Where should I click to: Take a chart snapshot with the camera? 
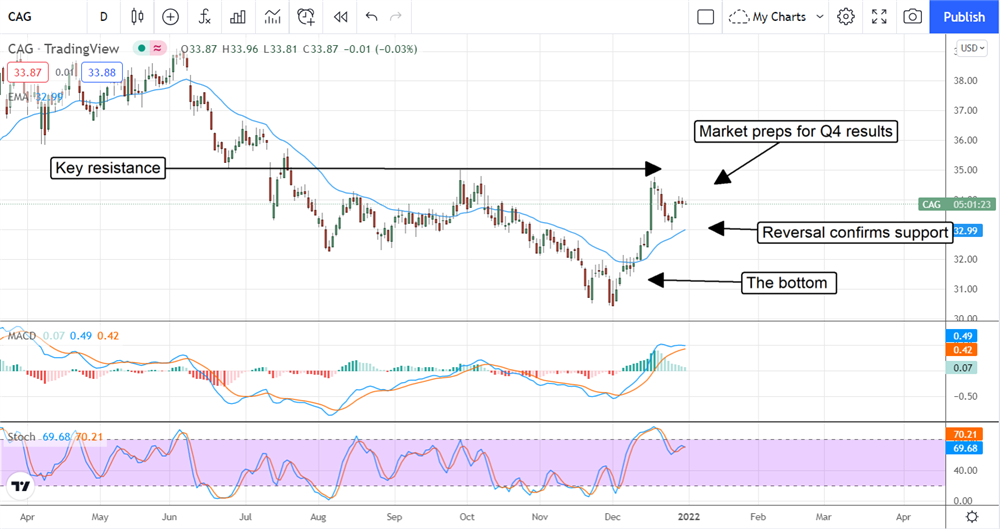(x=913, y=17)
